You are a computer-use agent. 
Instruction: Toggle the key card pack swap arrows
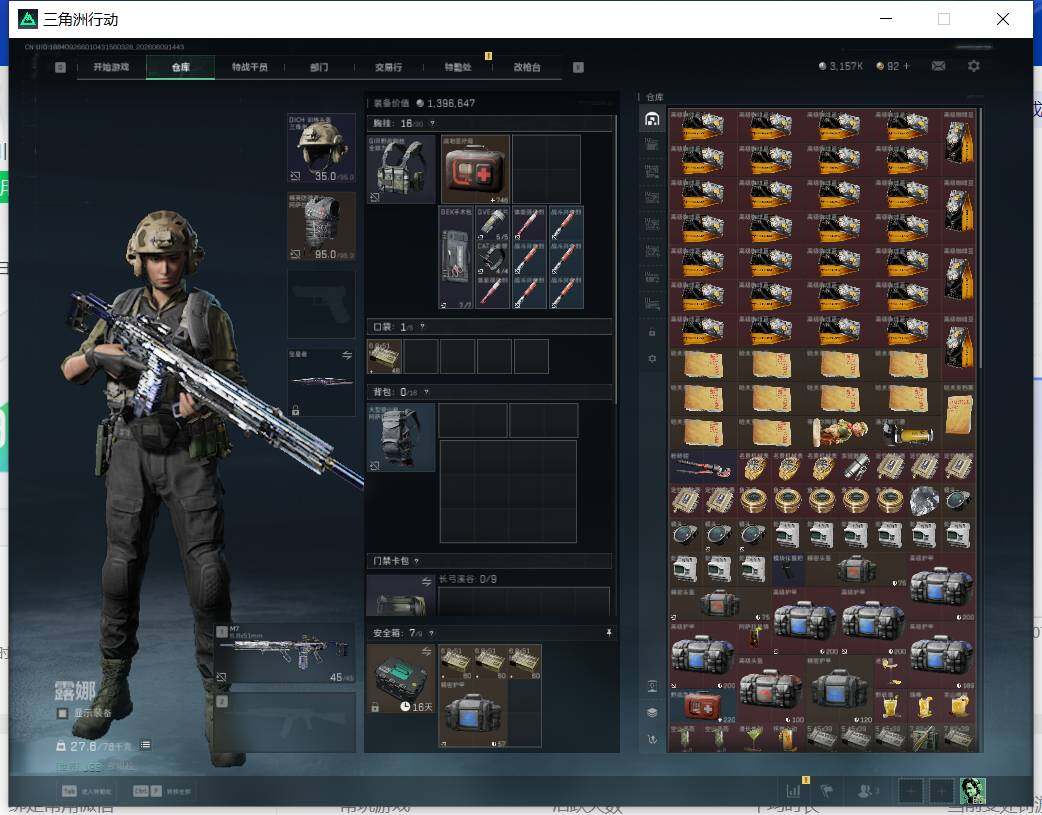tap(426, 582)
